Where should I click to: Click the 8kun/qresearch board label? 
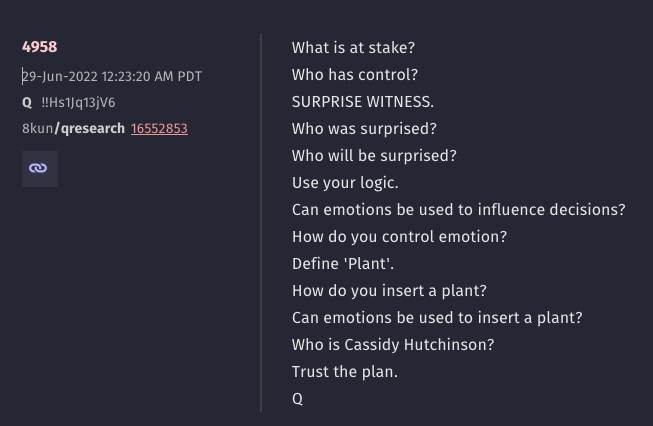73,129
